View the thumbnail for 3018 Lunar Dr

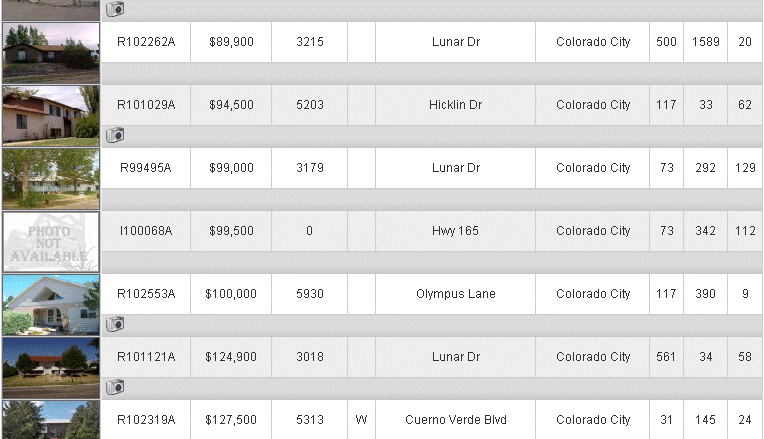click(x=51, y=368)
